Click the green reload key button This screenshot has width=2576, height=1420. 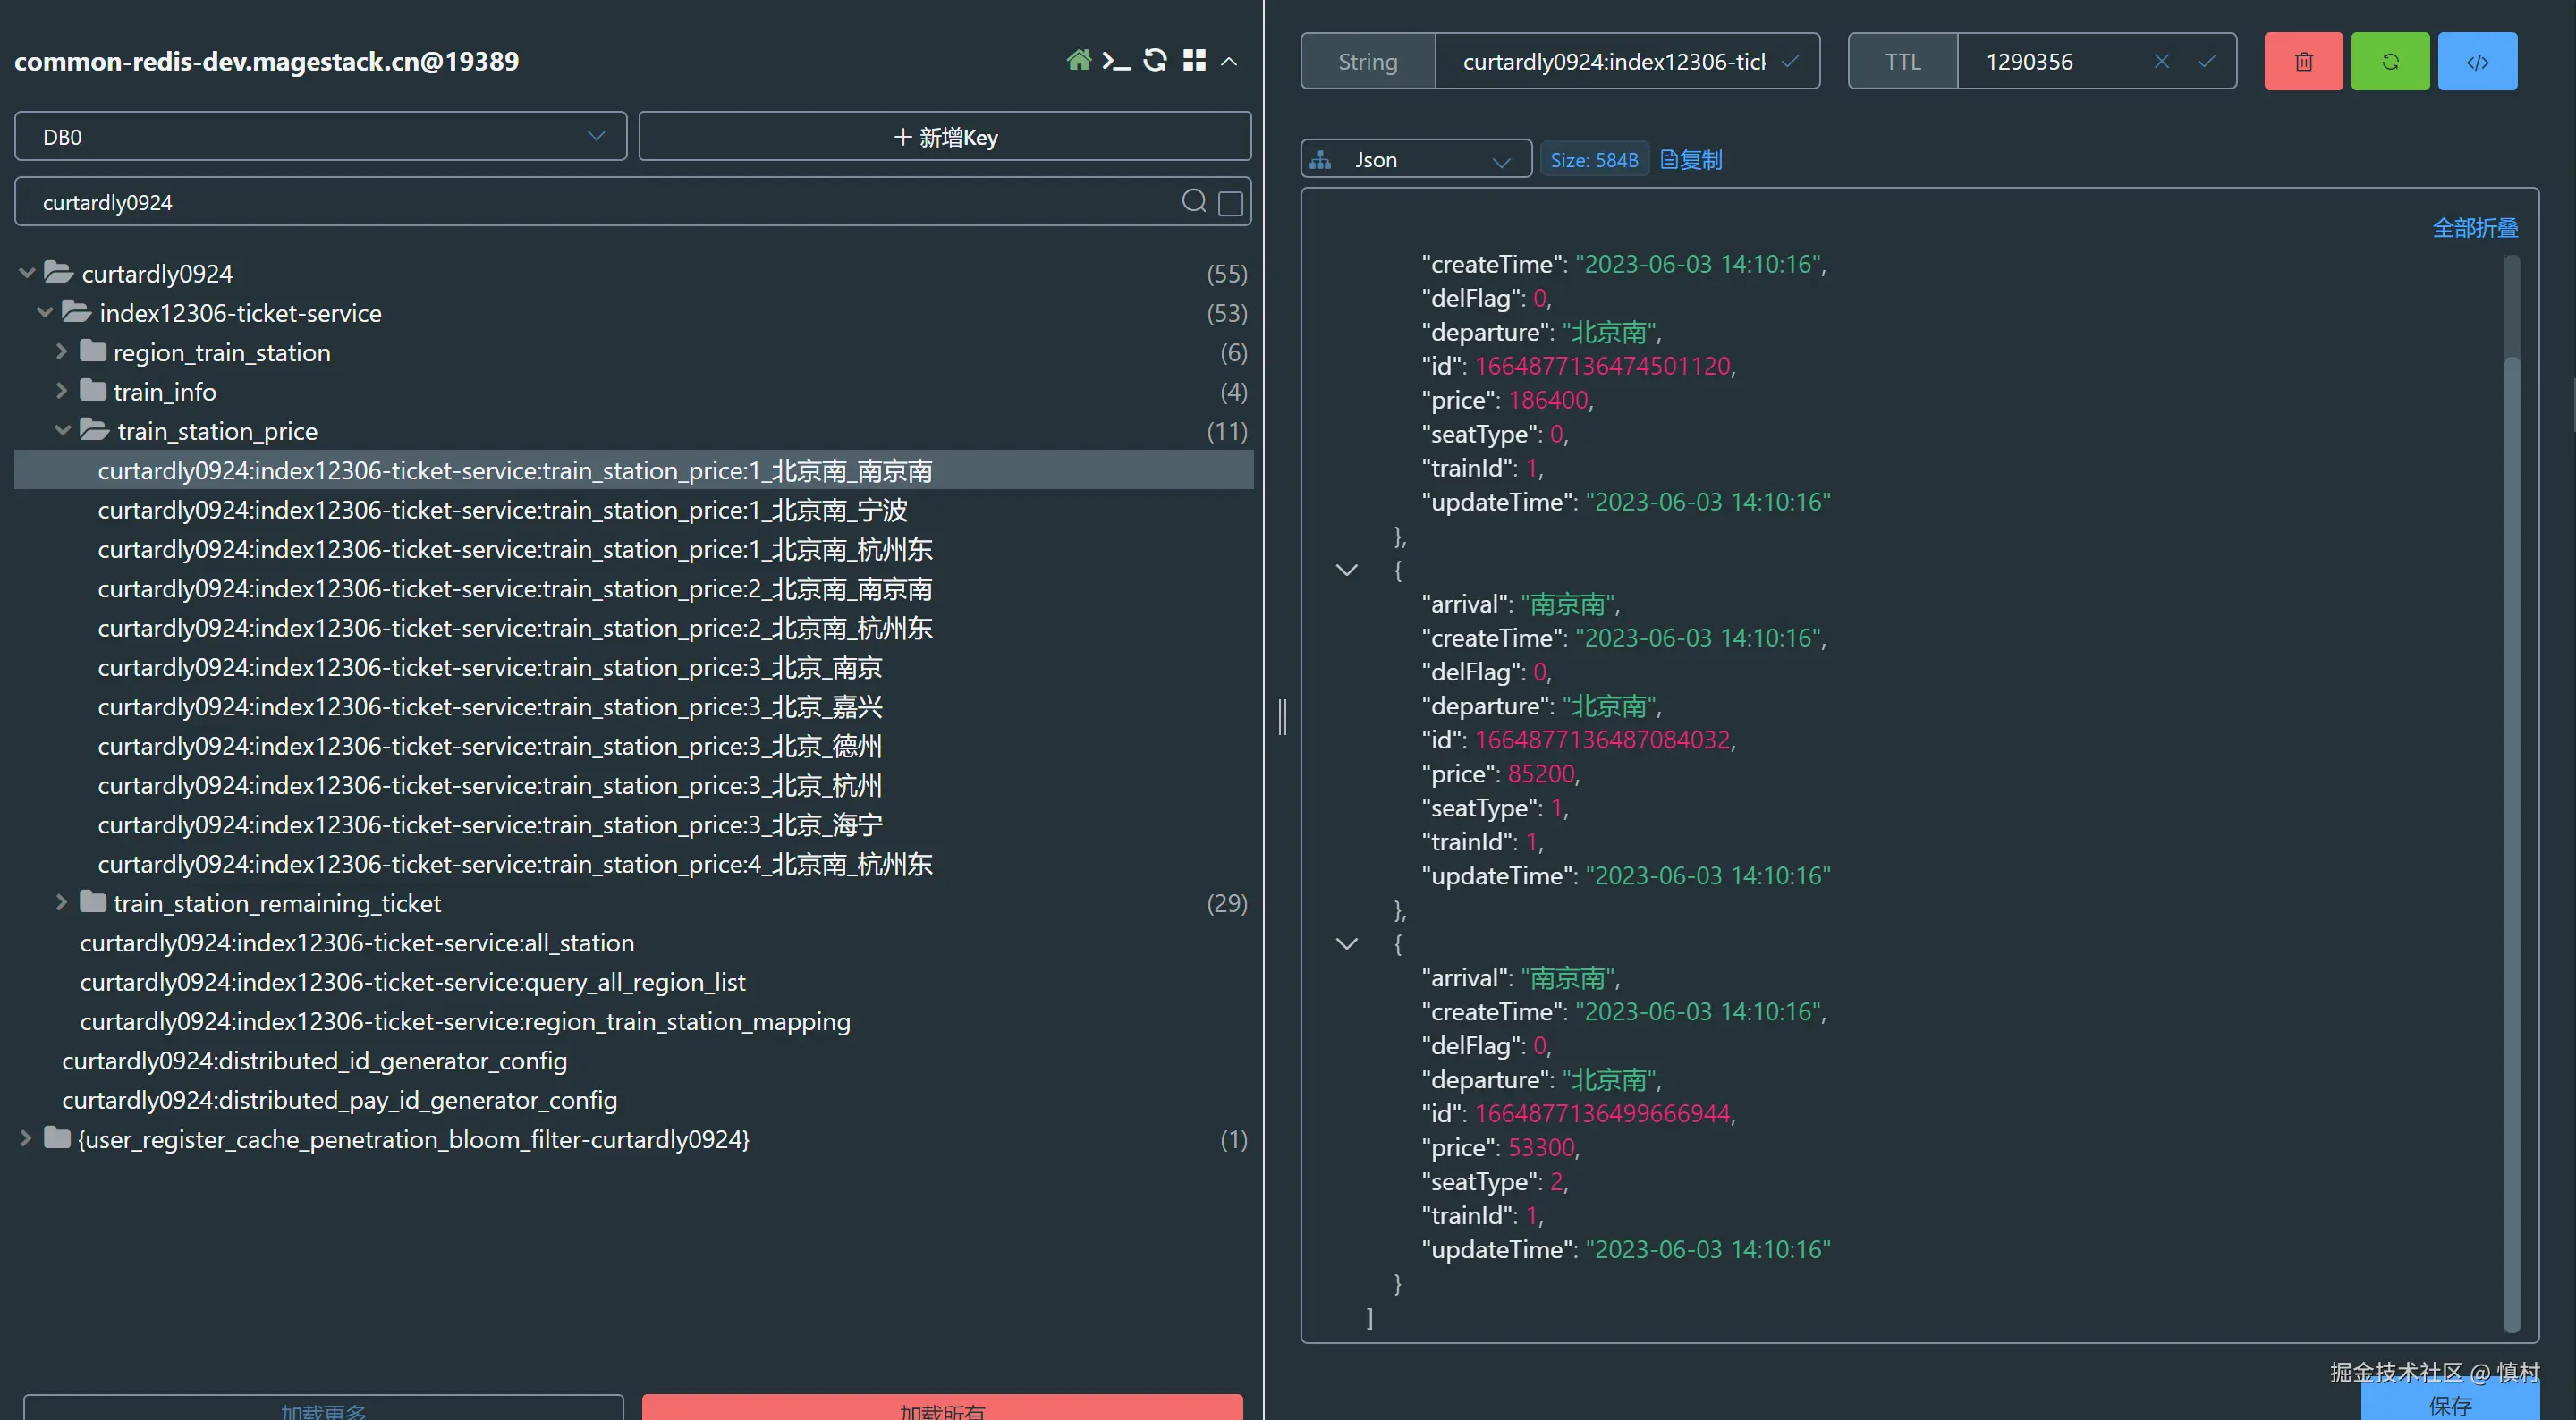2390,62
